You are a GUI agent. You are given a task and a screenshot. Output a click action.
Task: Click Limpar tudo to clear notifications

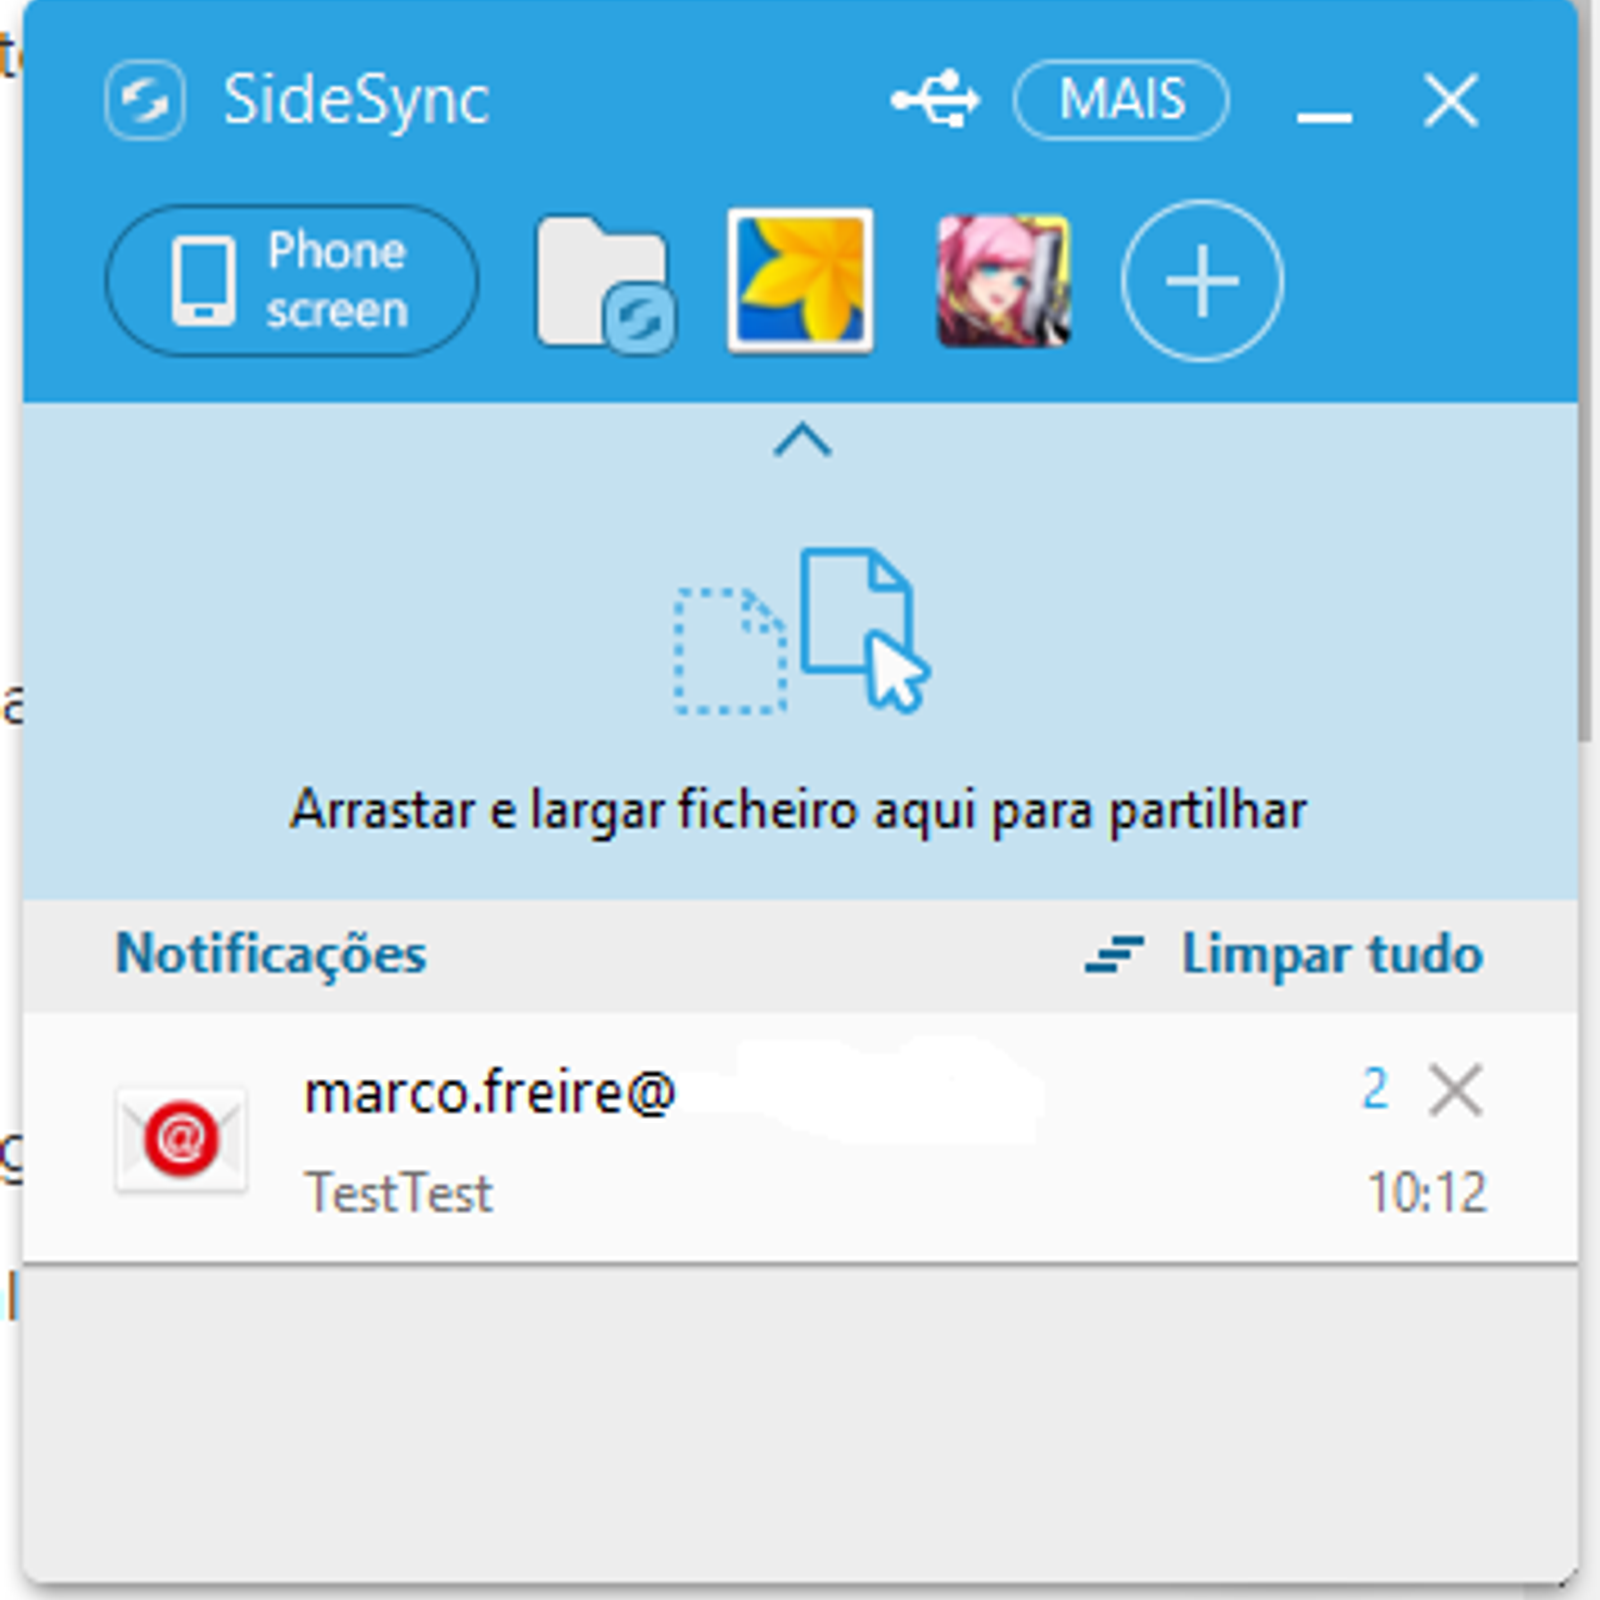click(x=1332, y=954)
